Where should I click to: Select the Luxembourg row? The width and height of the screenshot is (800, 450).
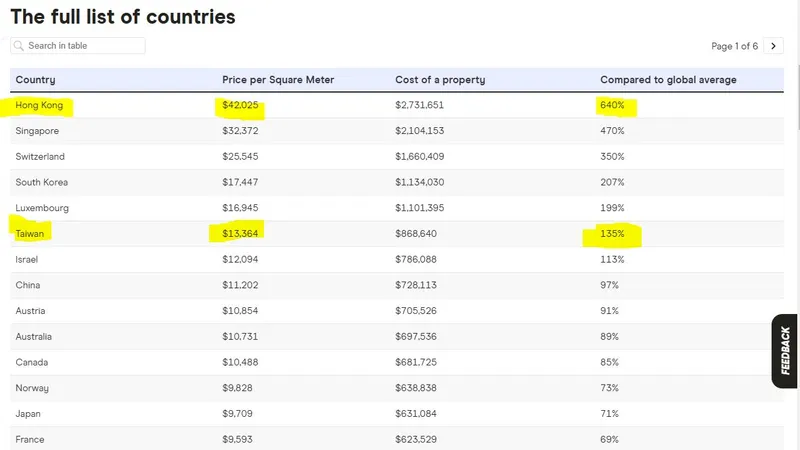42,208
